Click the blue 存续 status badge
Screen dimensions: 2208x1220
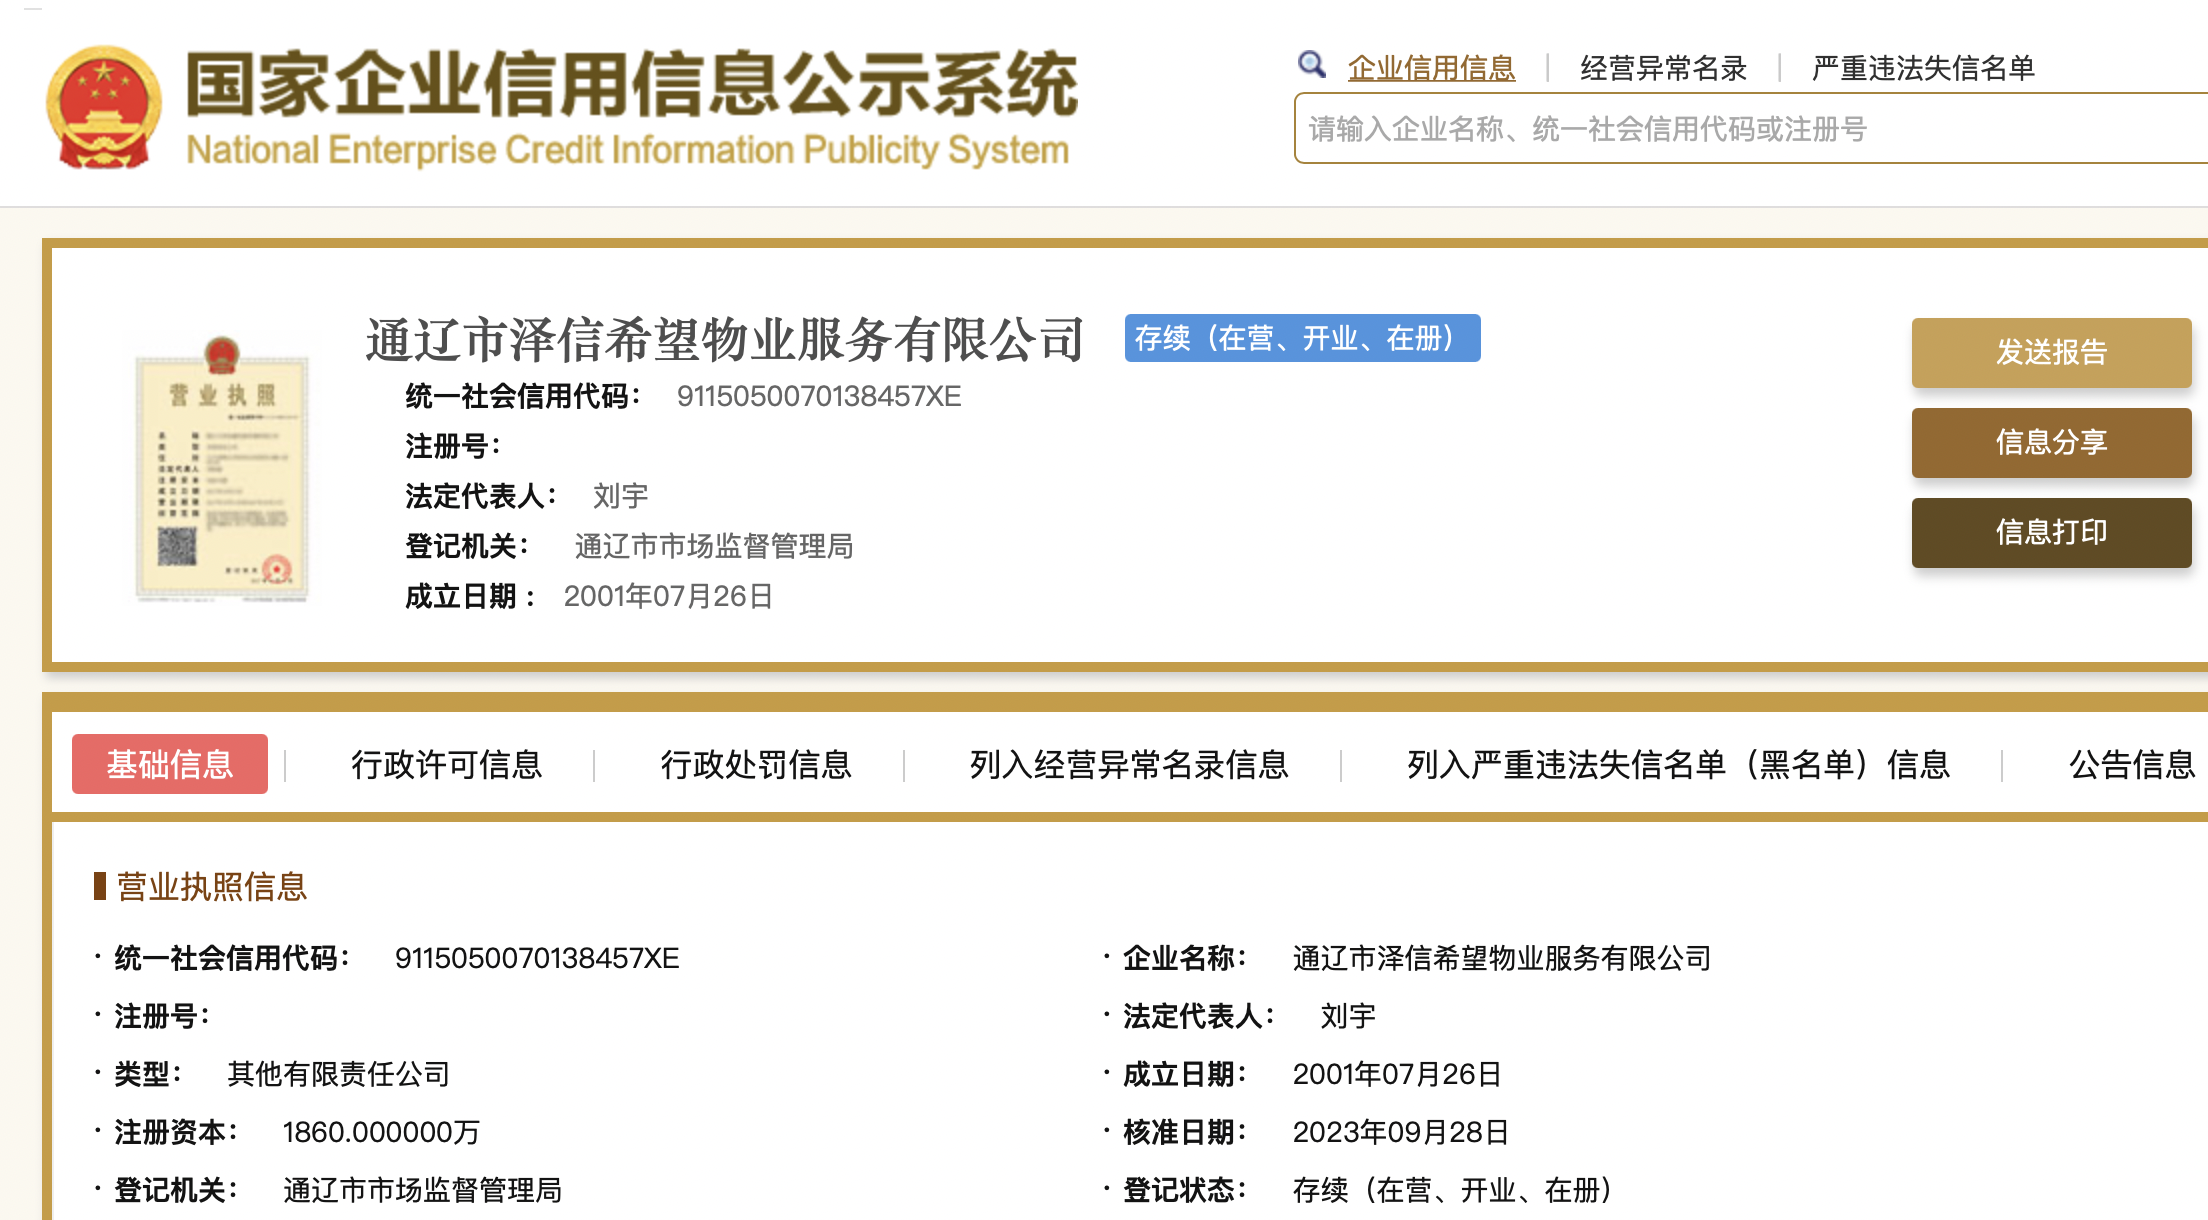(x=1301, y=338)
